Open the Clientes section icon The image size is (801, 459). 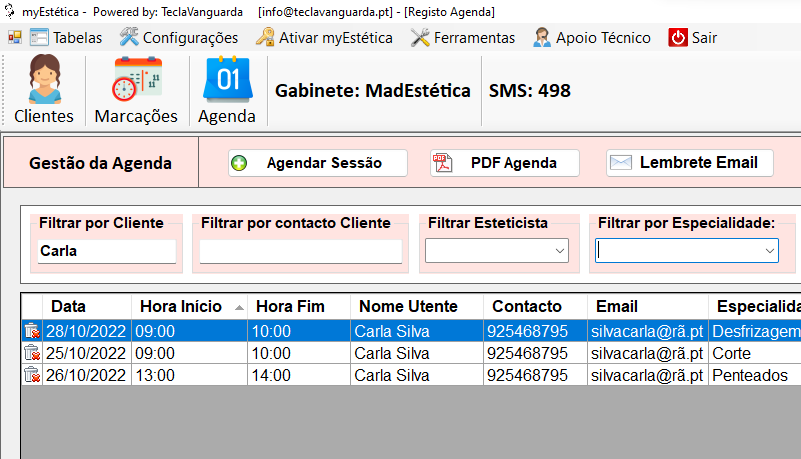(x=43, y=80)
